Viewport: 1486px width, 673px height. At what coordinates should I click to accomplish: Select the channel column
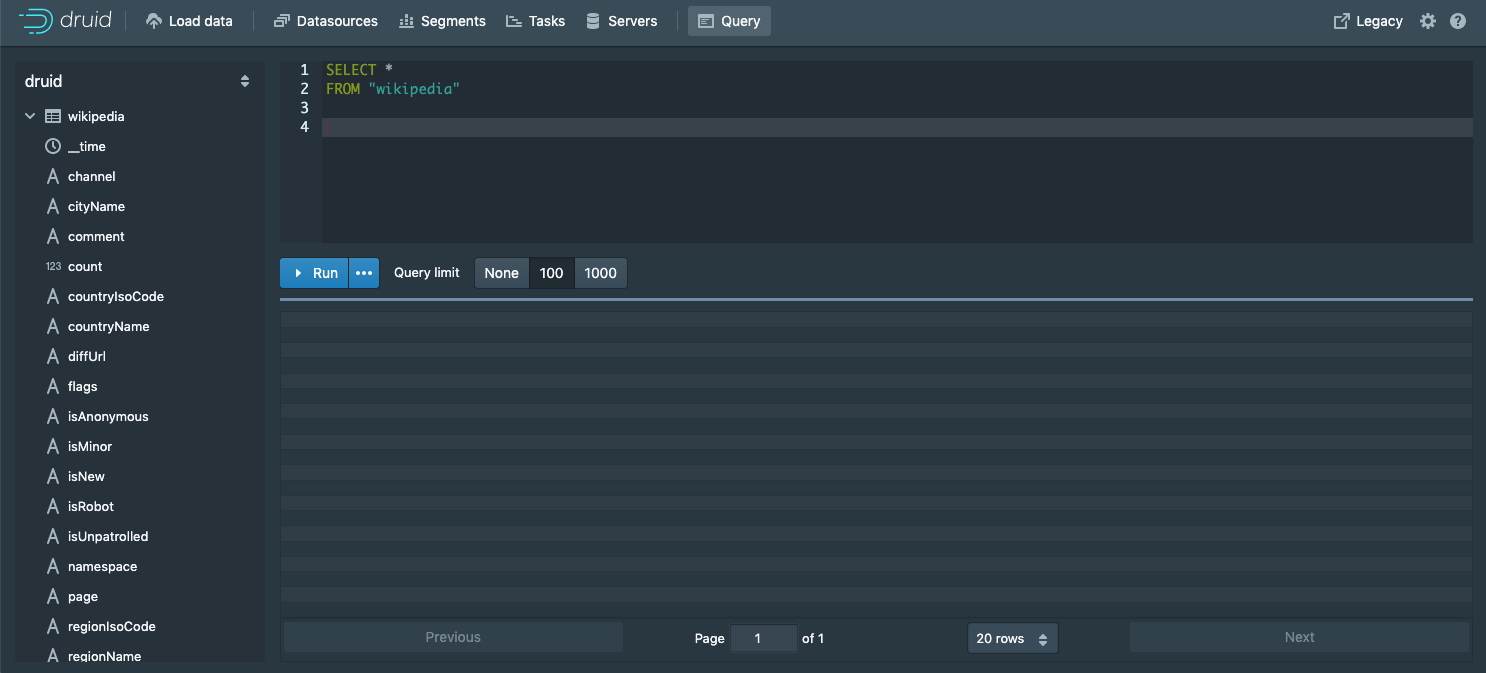[x=92, y=177]
